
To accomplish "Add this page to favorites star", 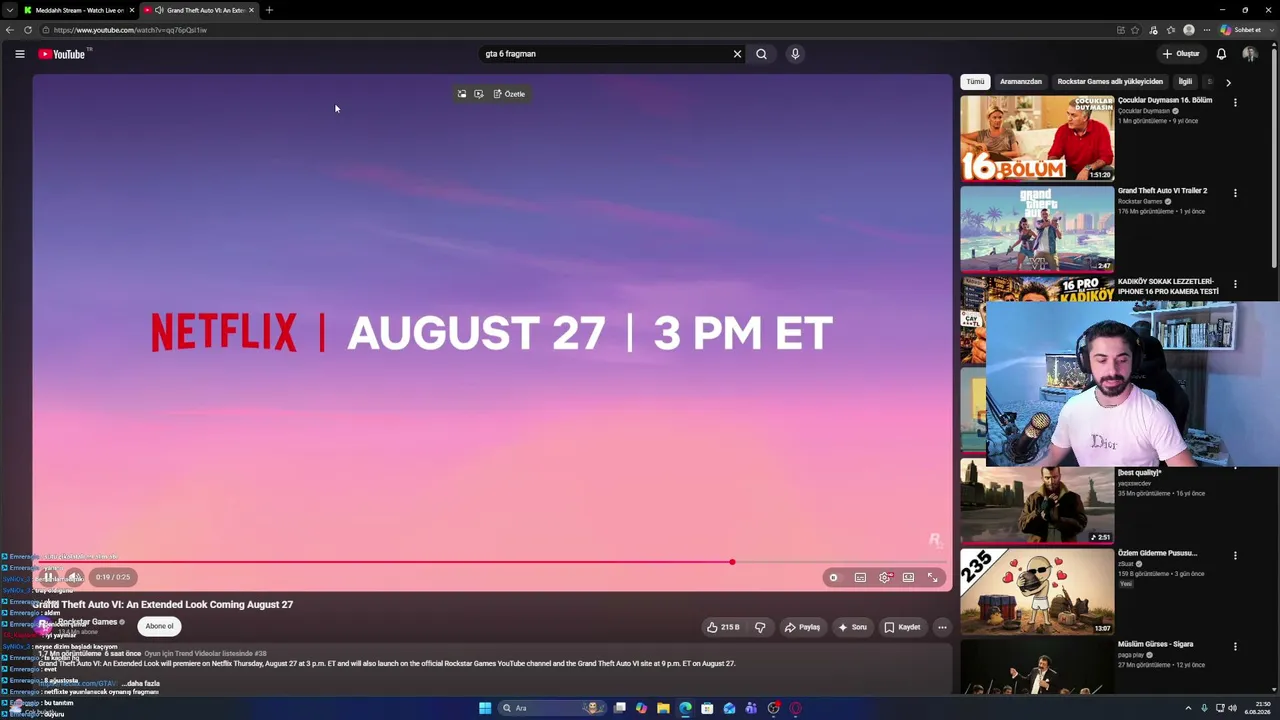I will click(1135, 30).
